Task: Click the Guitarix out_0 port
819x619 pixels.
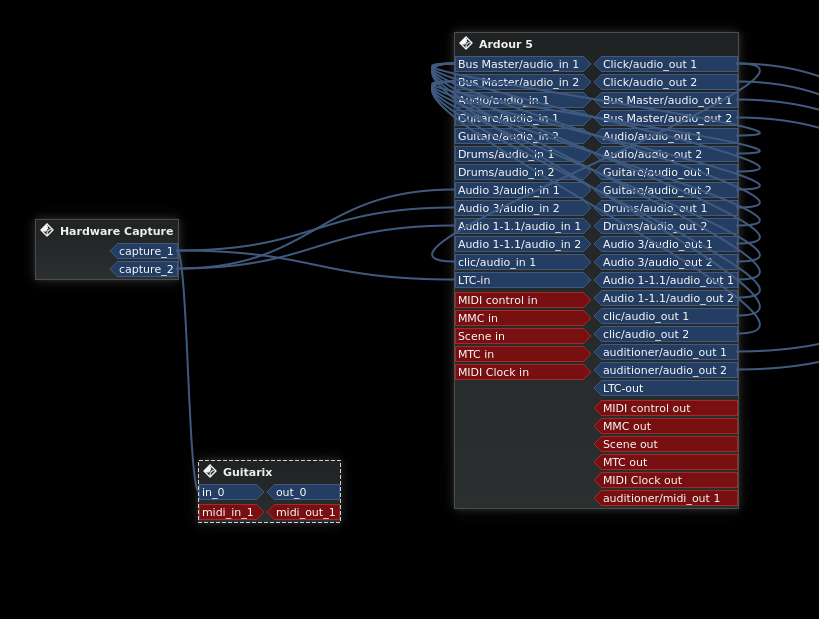Action: (303, 492)
